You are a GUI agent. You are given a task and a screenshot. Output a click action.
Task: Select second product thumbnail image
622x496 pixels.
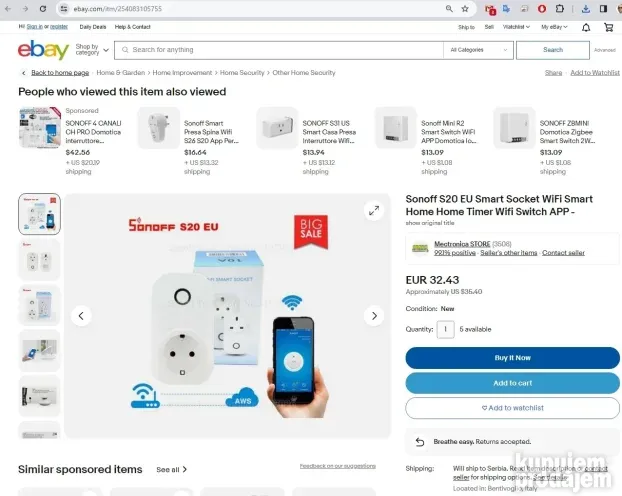pyautogui.click(x=39, y=259)
